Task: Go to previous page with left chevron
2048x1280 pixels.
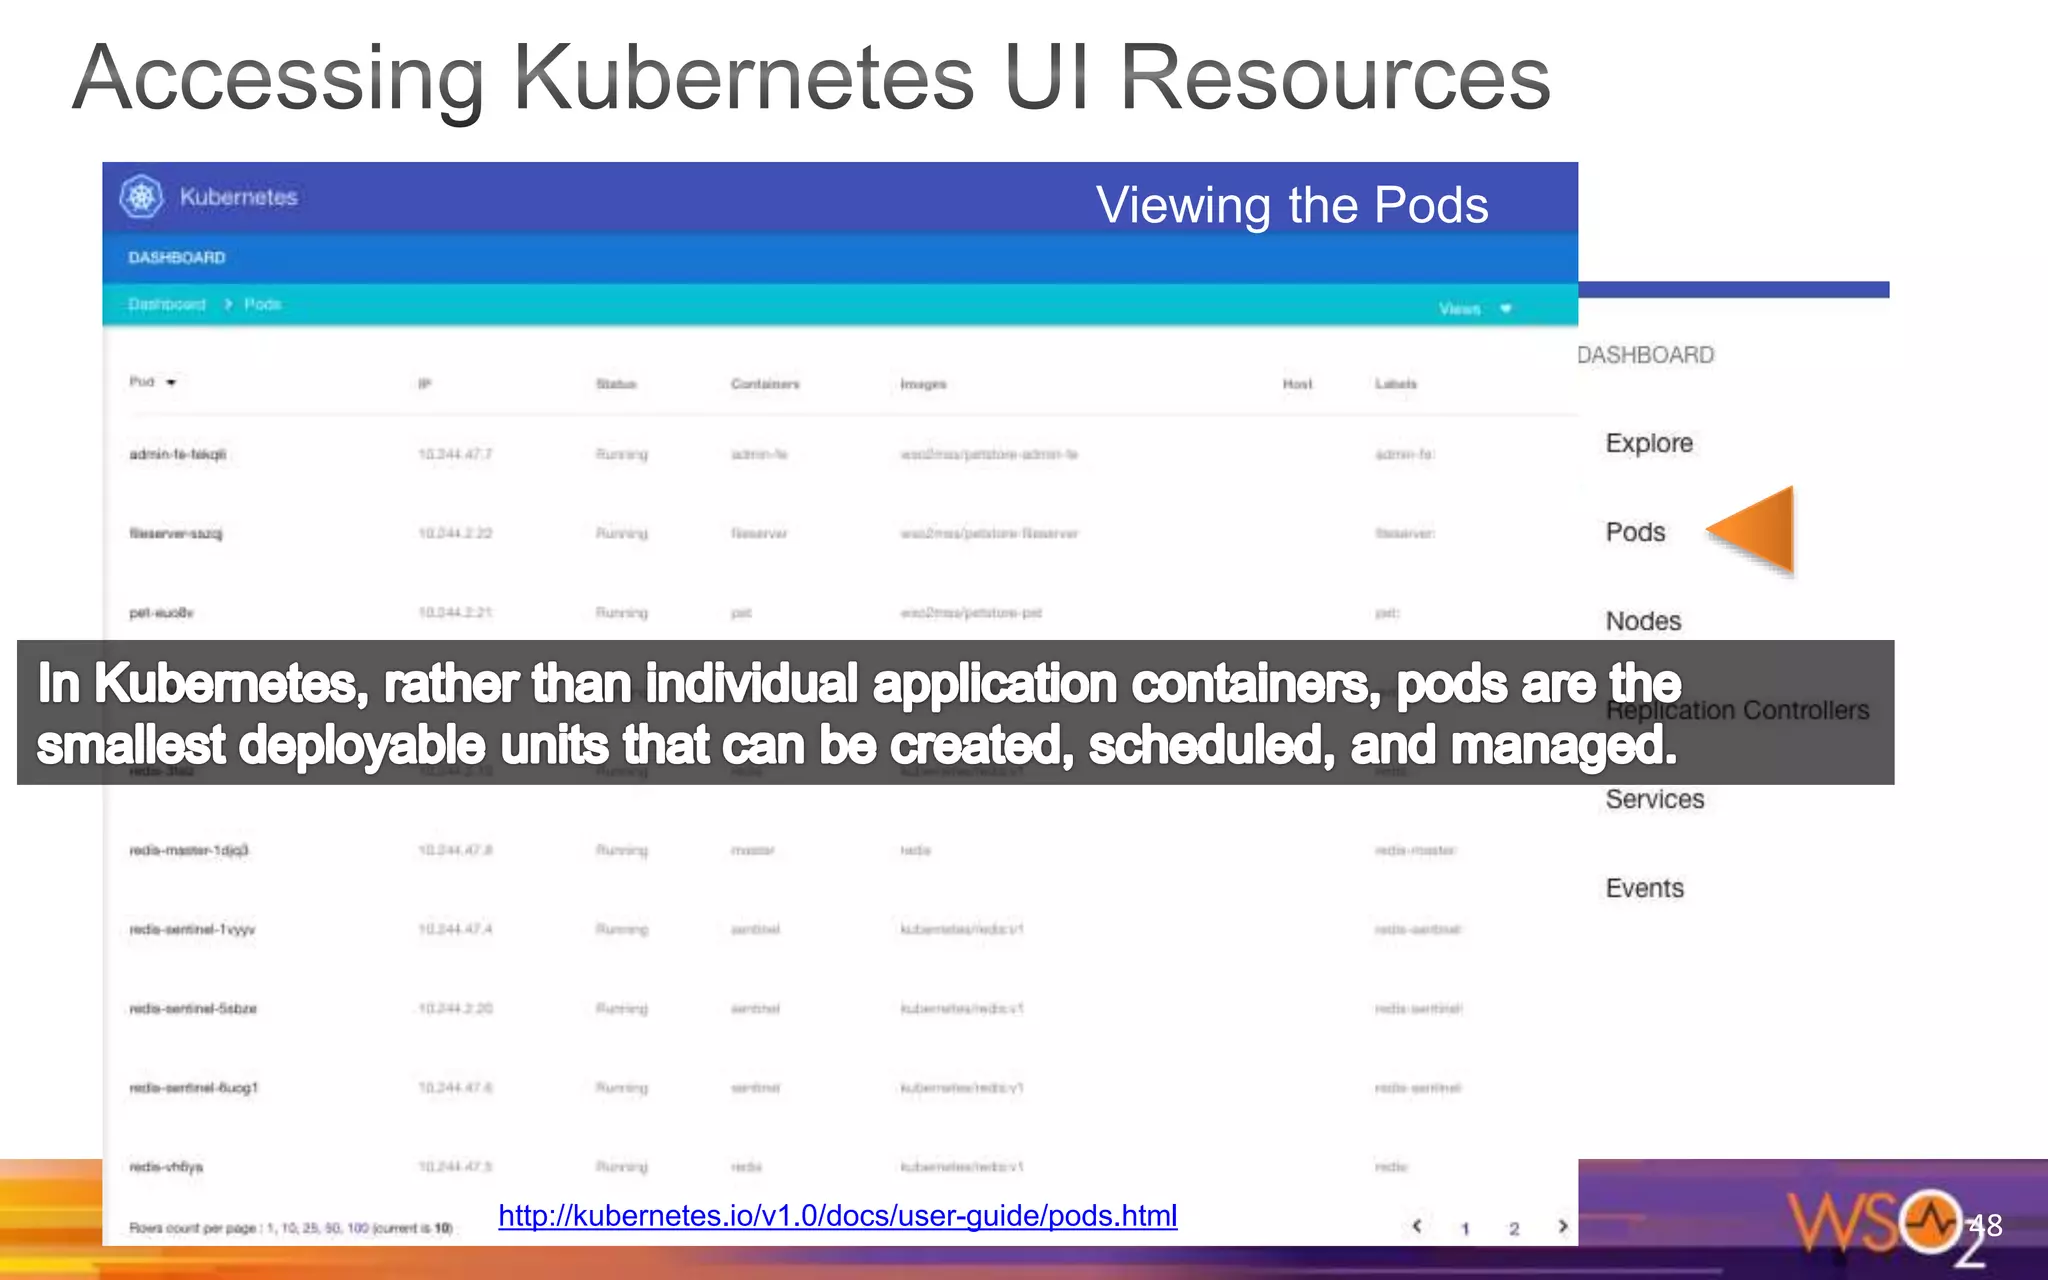Action: click(1417, 1226)
